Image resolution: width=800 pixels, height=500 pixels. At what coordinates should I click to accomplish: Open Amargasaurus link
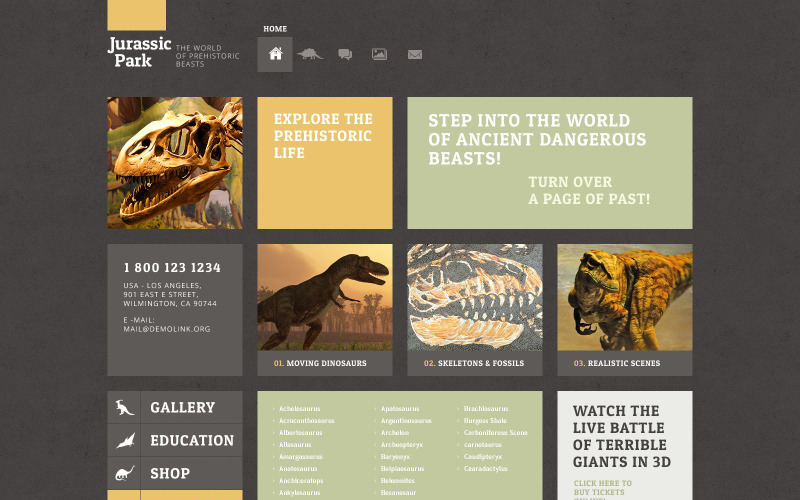(x=301, y=457)
